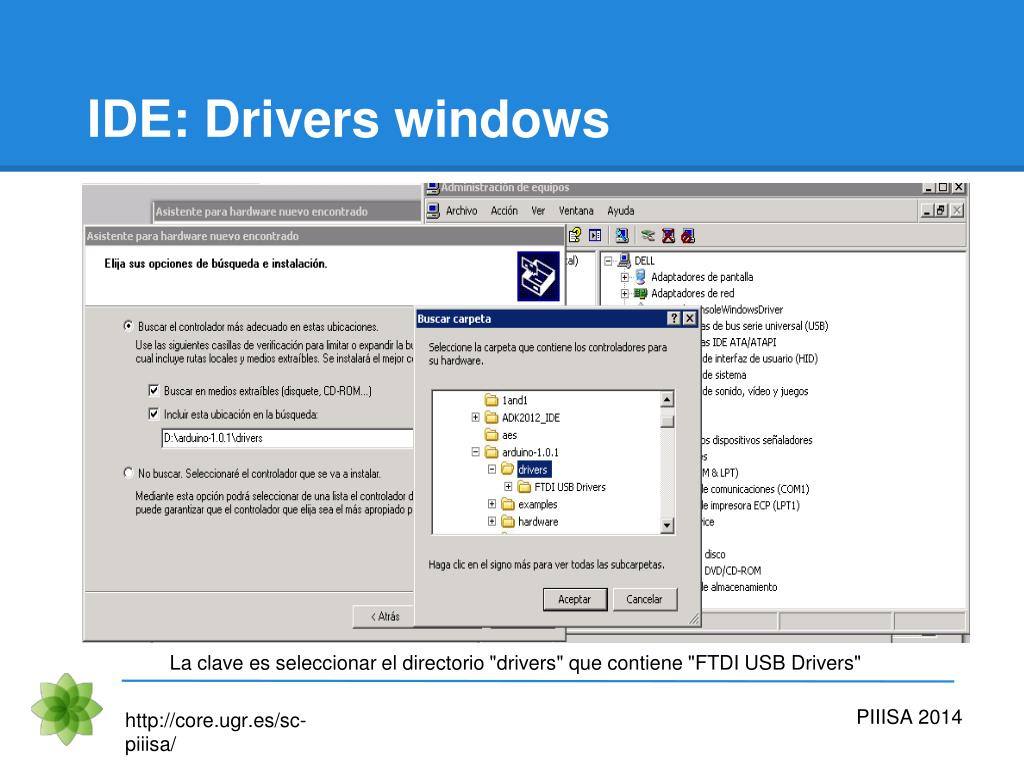Select the 'FTDI USB Drivers' folder label
The width and height of the screenshot is (1024, 768).
click(570, 487)
